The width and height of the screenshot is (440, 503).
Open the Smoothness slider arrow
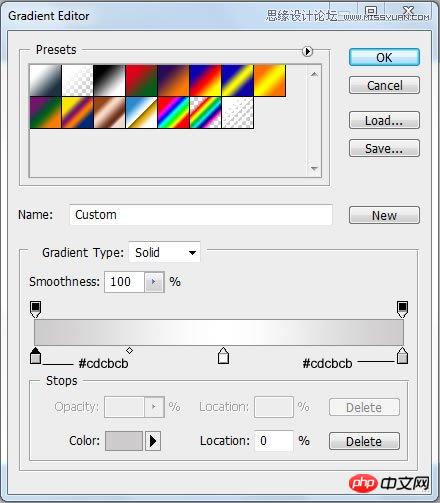click(x=154, y=282)
